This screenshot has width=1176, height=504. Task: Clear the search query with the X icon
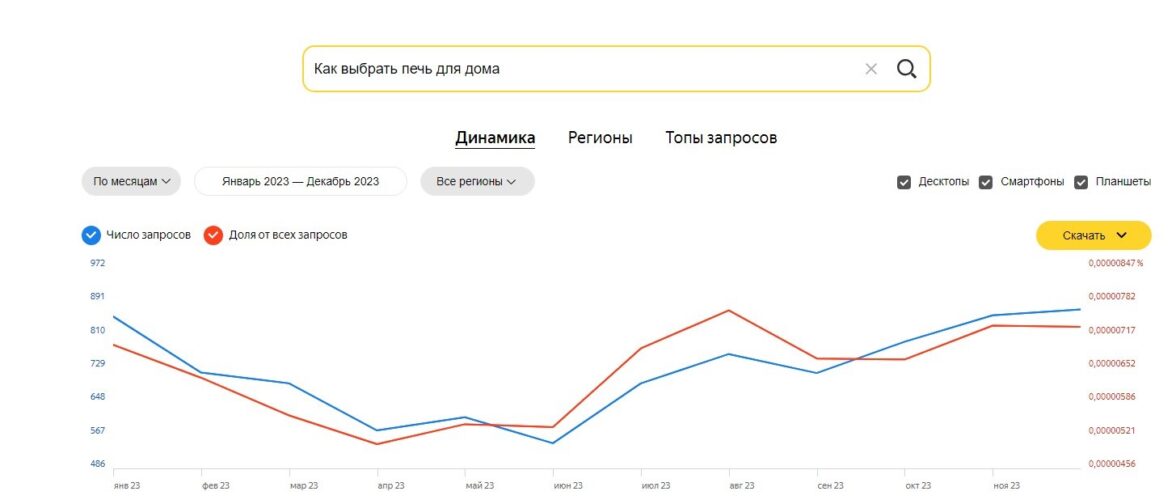pyautogui.click(x=871, y=69)
